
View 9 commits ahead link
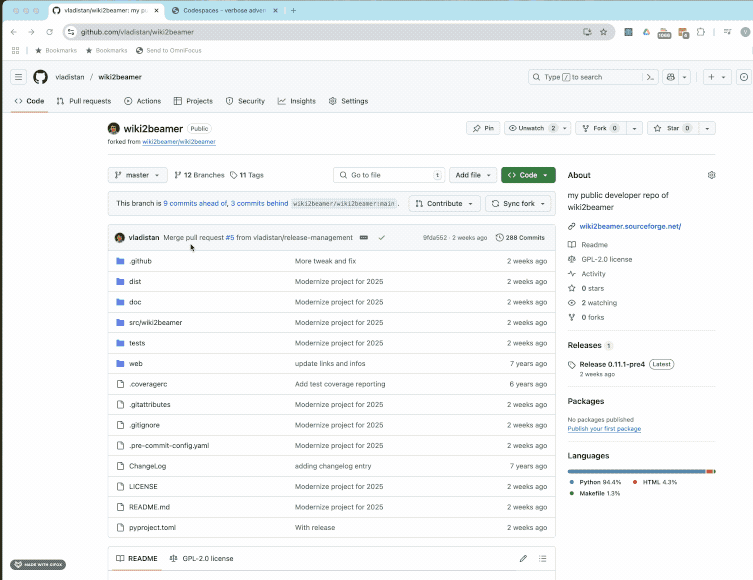point(195,204)
